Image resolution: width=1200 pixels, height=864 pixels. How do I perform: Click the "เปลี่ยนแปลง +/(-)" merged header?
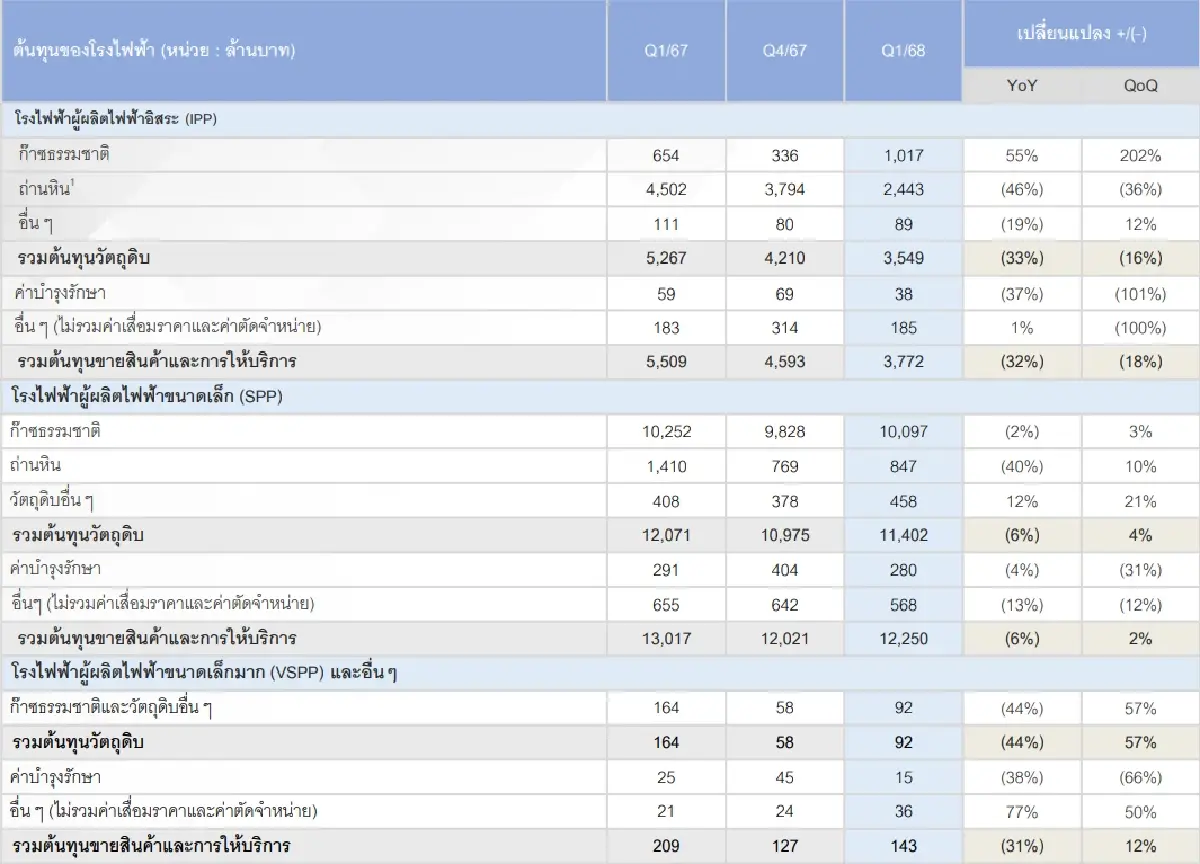tap(1081, 32)
